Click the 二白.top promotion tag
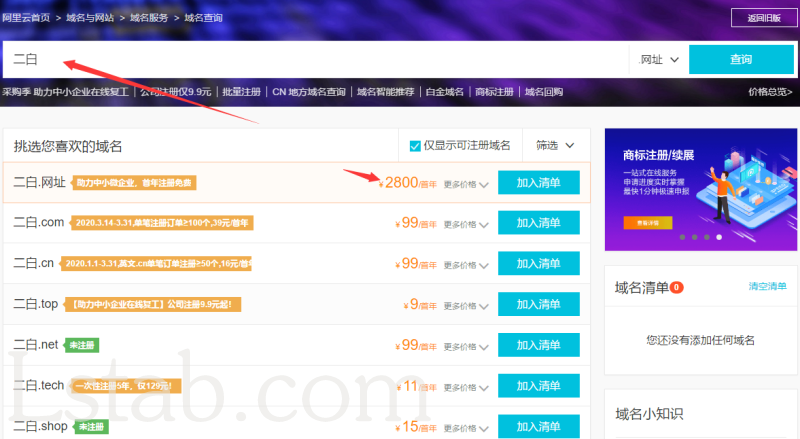The height and width of the screenshot is (439, 800). click(153, 305)
